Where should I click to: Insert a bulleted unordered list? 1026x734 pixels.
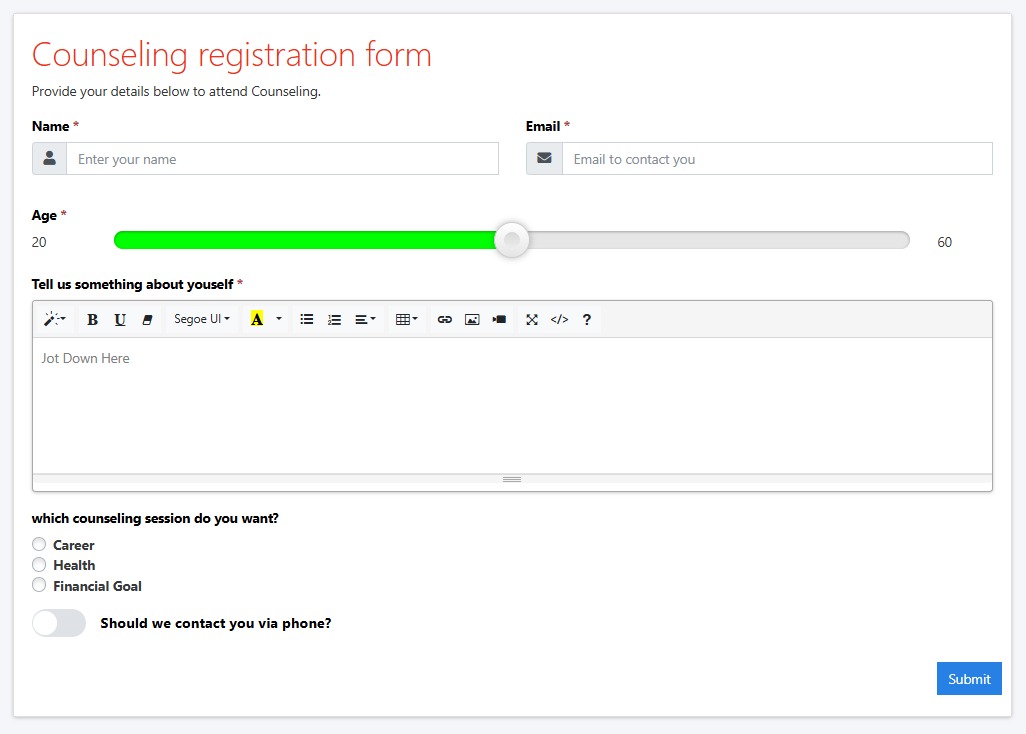[307, 320]
